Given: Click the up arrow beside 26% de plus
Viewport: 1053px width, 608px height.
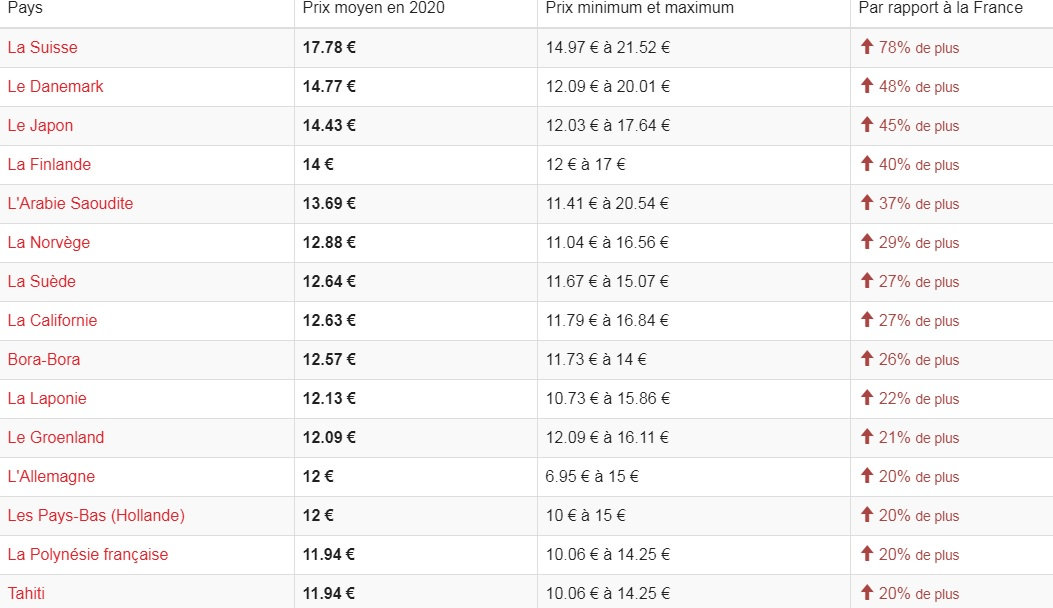Looking at the screenshot, I should click(867, 359).
